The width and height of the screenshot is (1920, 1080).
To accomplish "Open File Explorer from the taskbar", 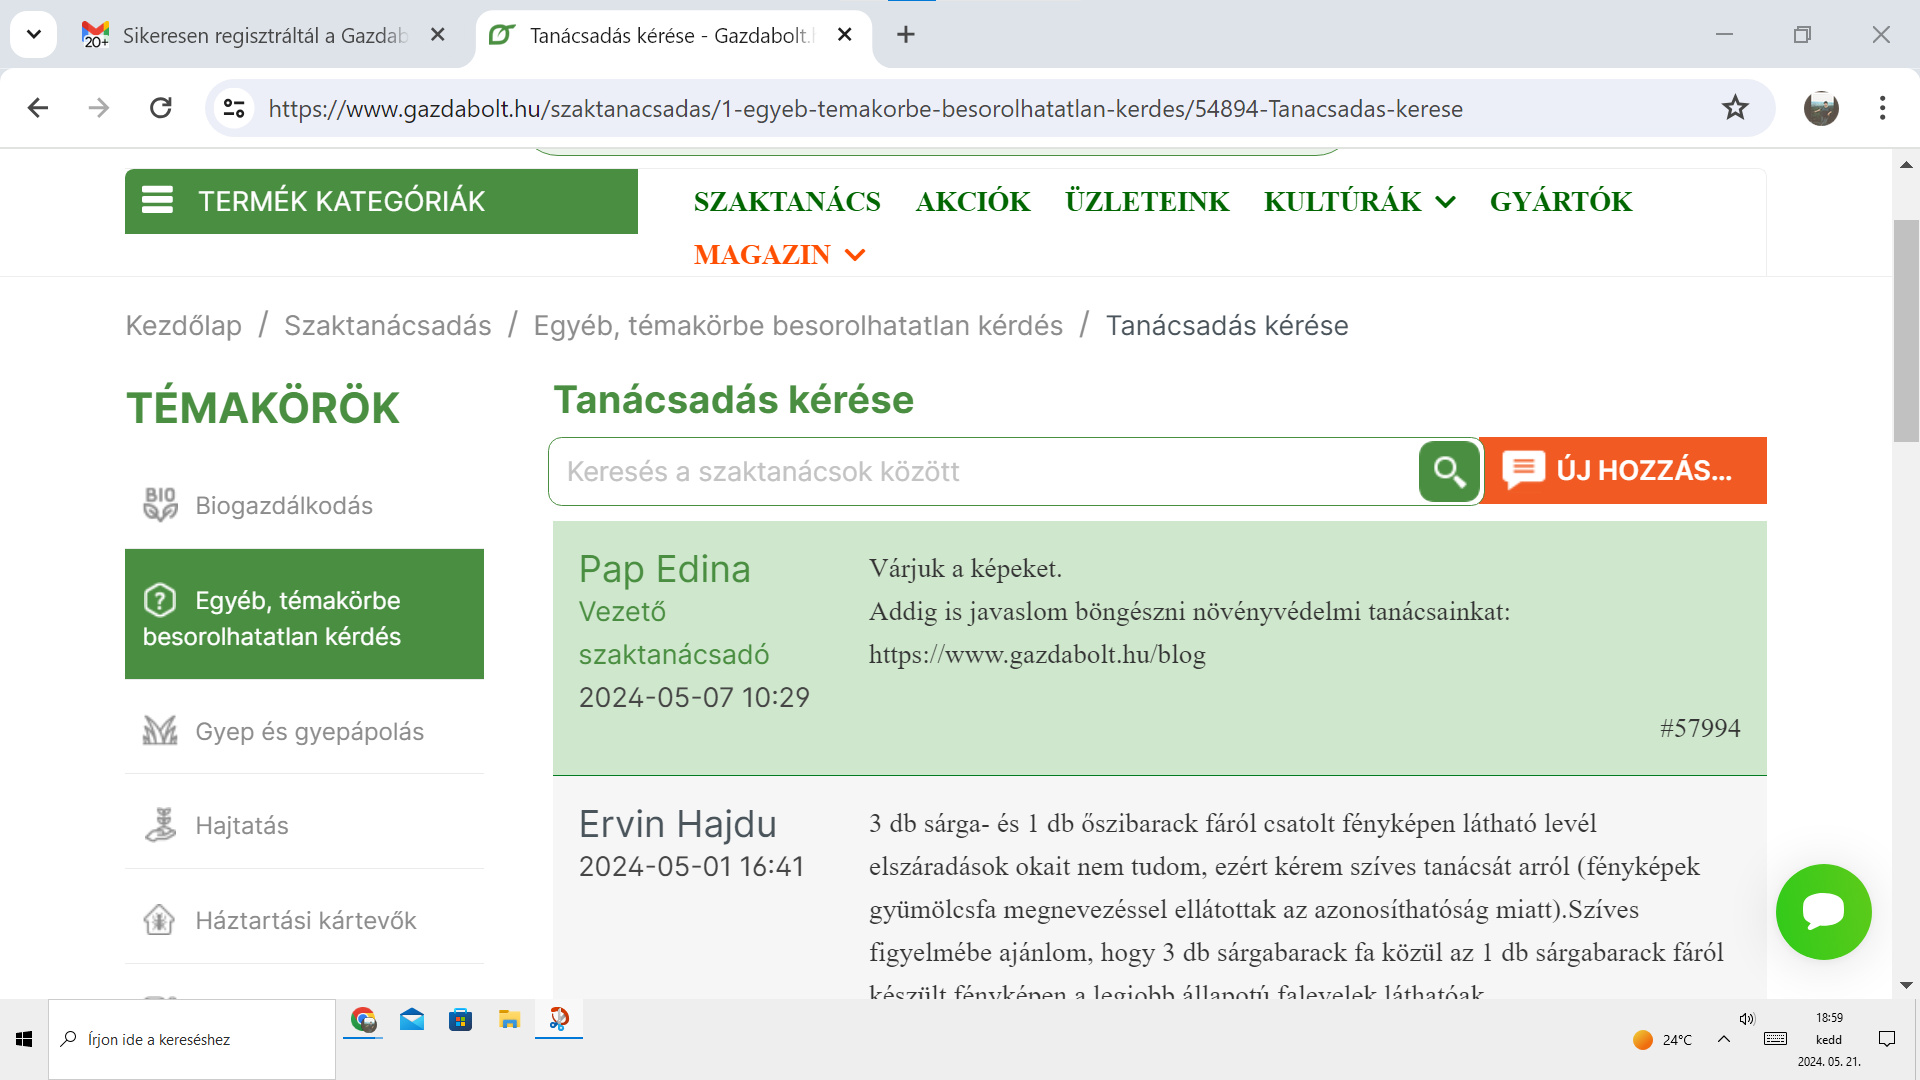I will (x=509, y=1020).
